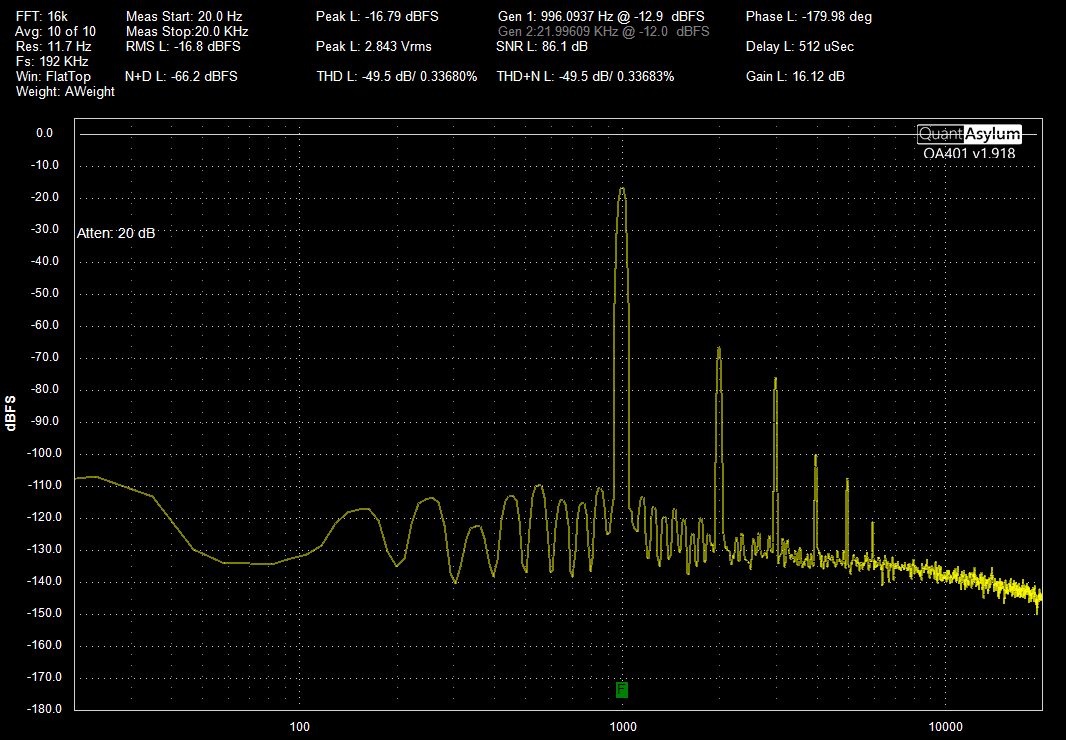Click the 'Win: FlatTop' window setting

(x=53, y=76)
